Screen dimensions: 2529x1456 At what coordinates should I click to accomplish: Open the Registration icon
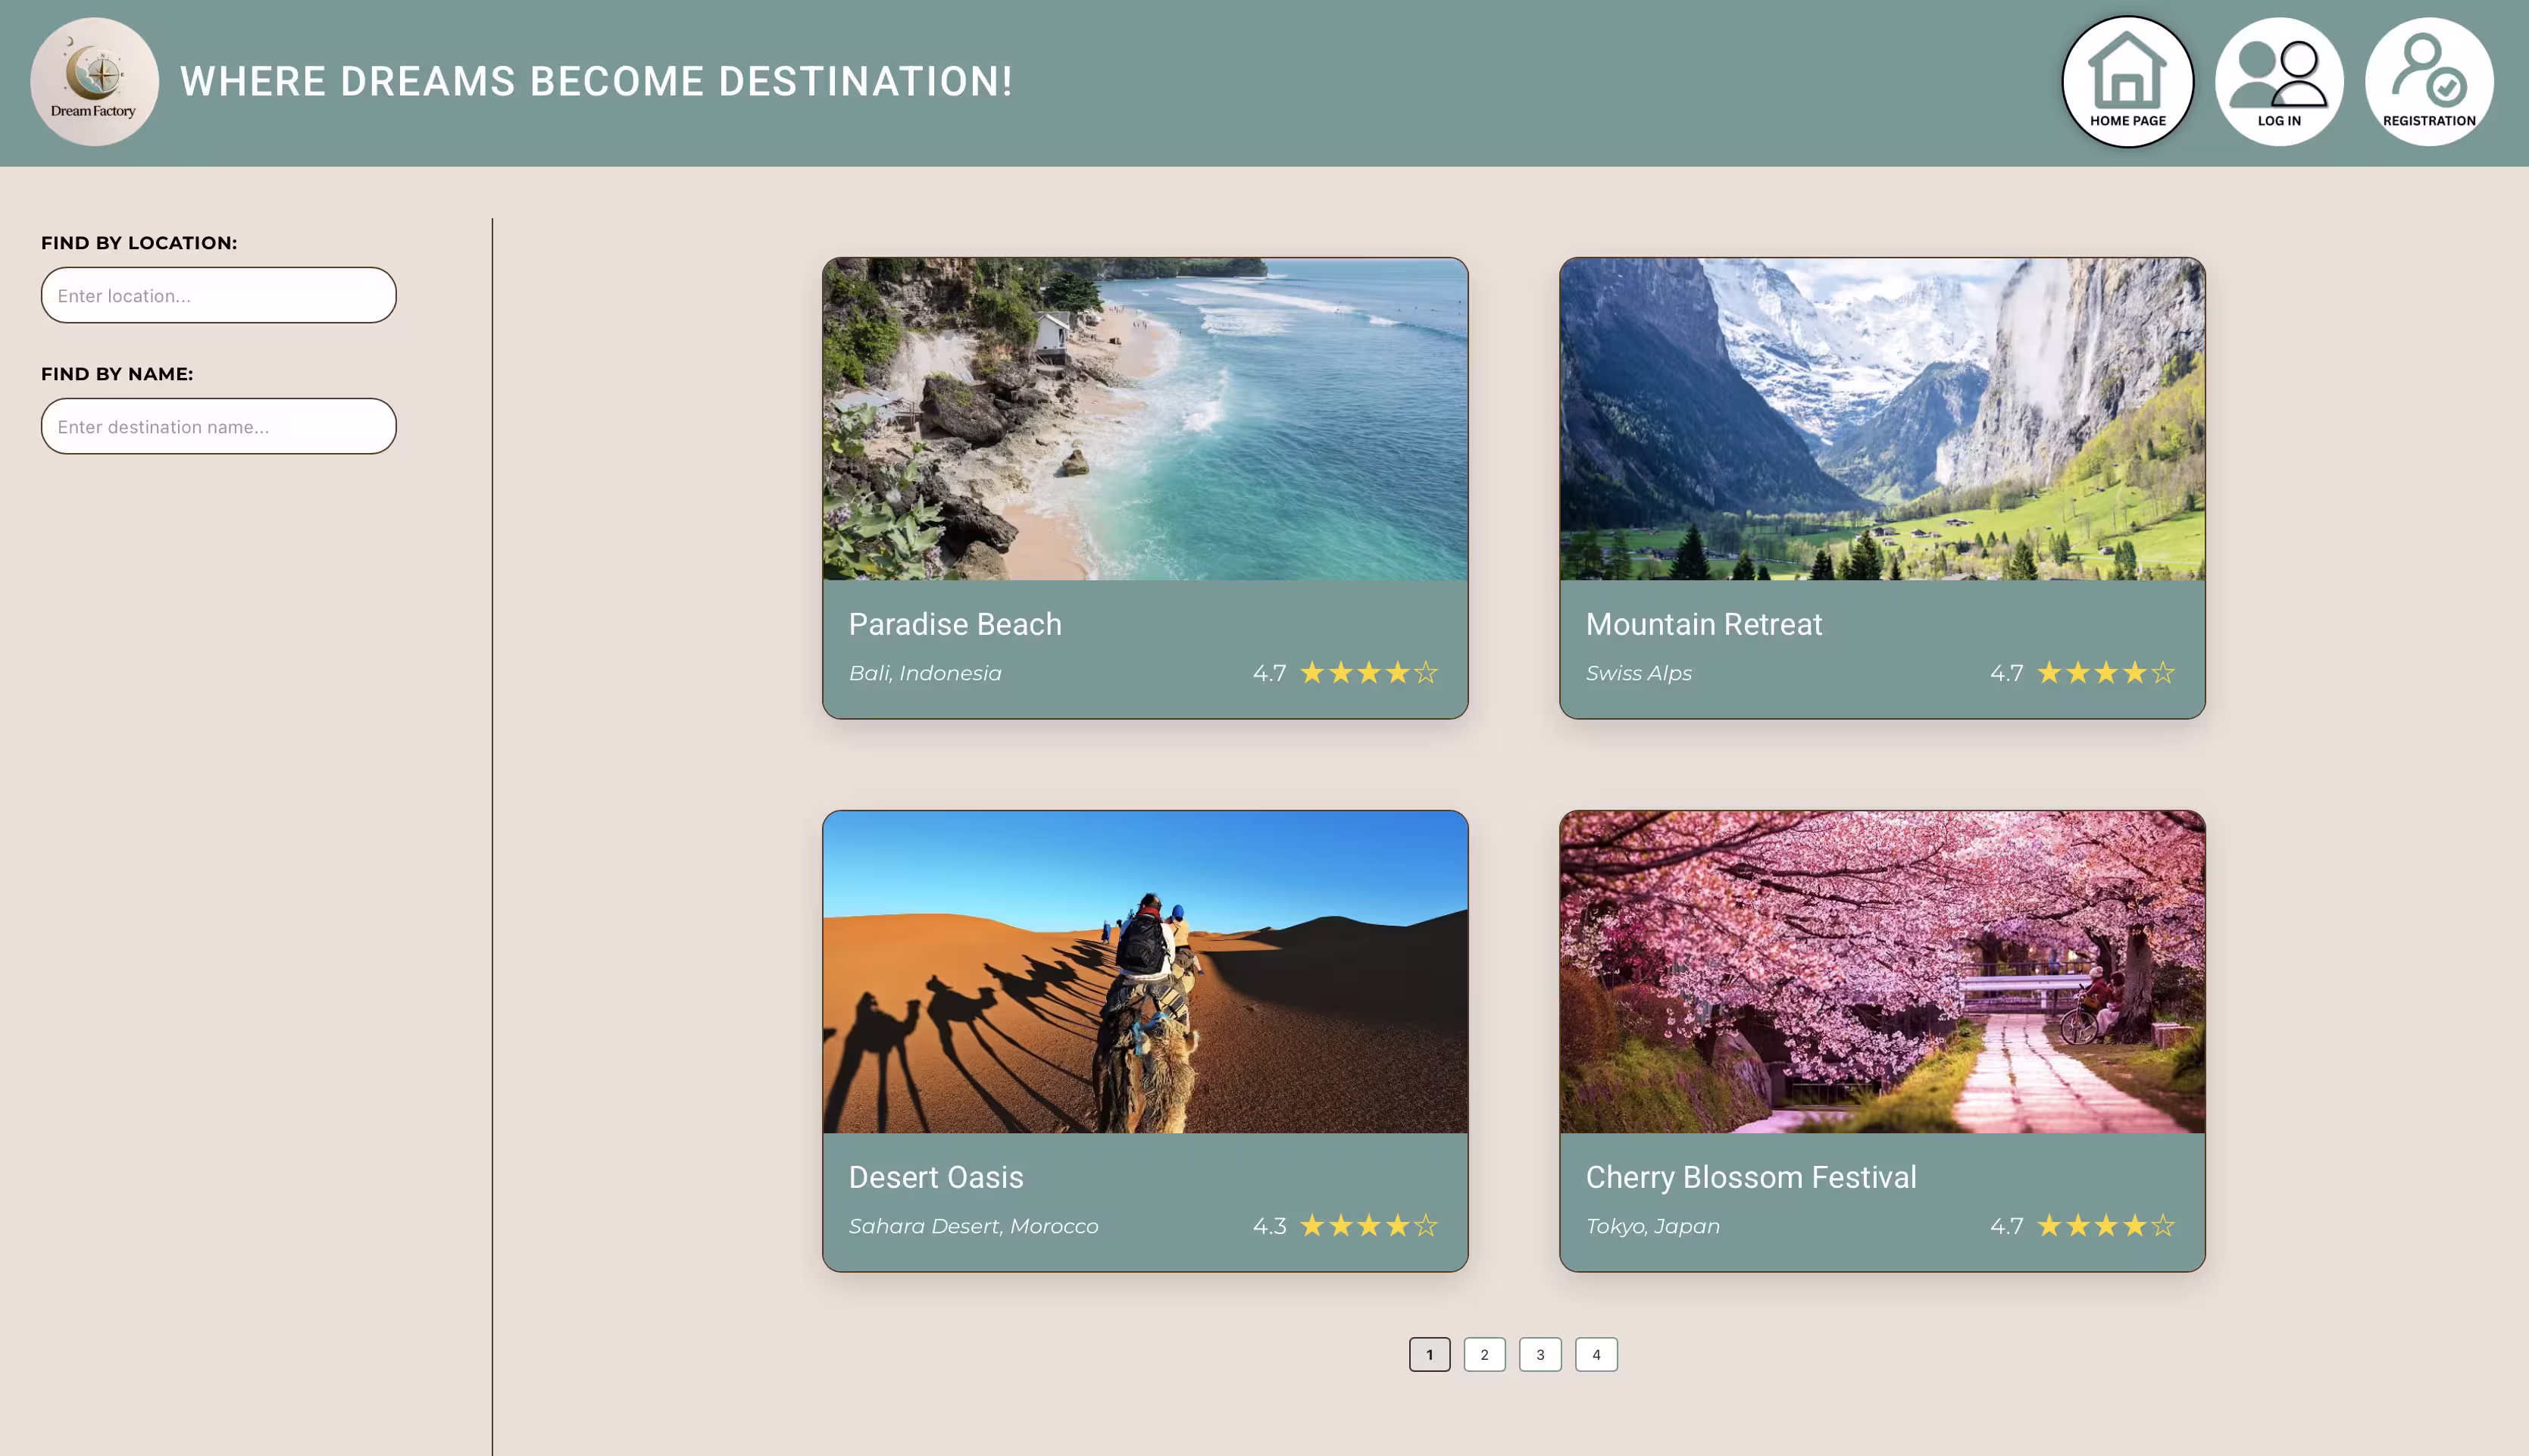pyautogui.click(x=2429, y=82)
